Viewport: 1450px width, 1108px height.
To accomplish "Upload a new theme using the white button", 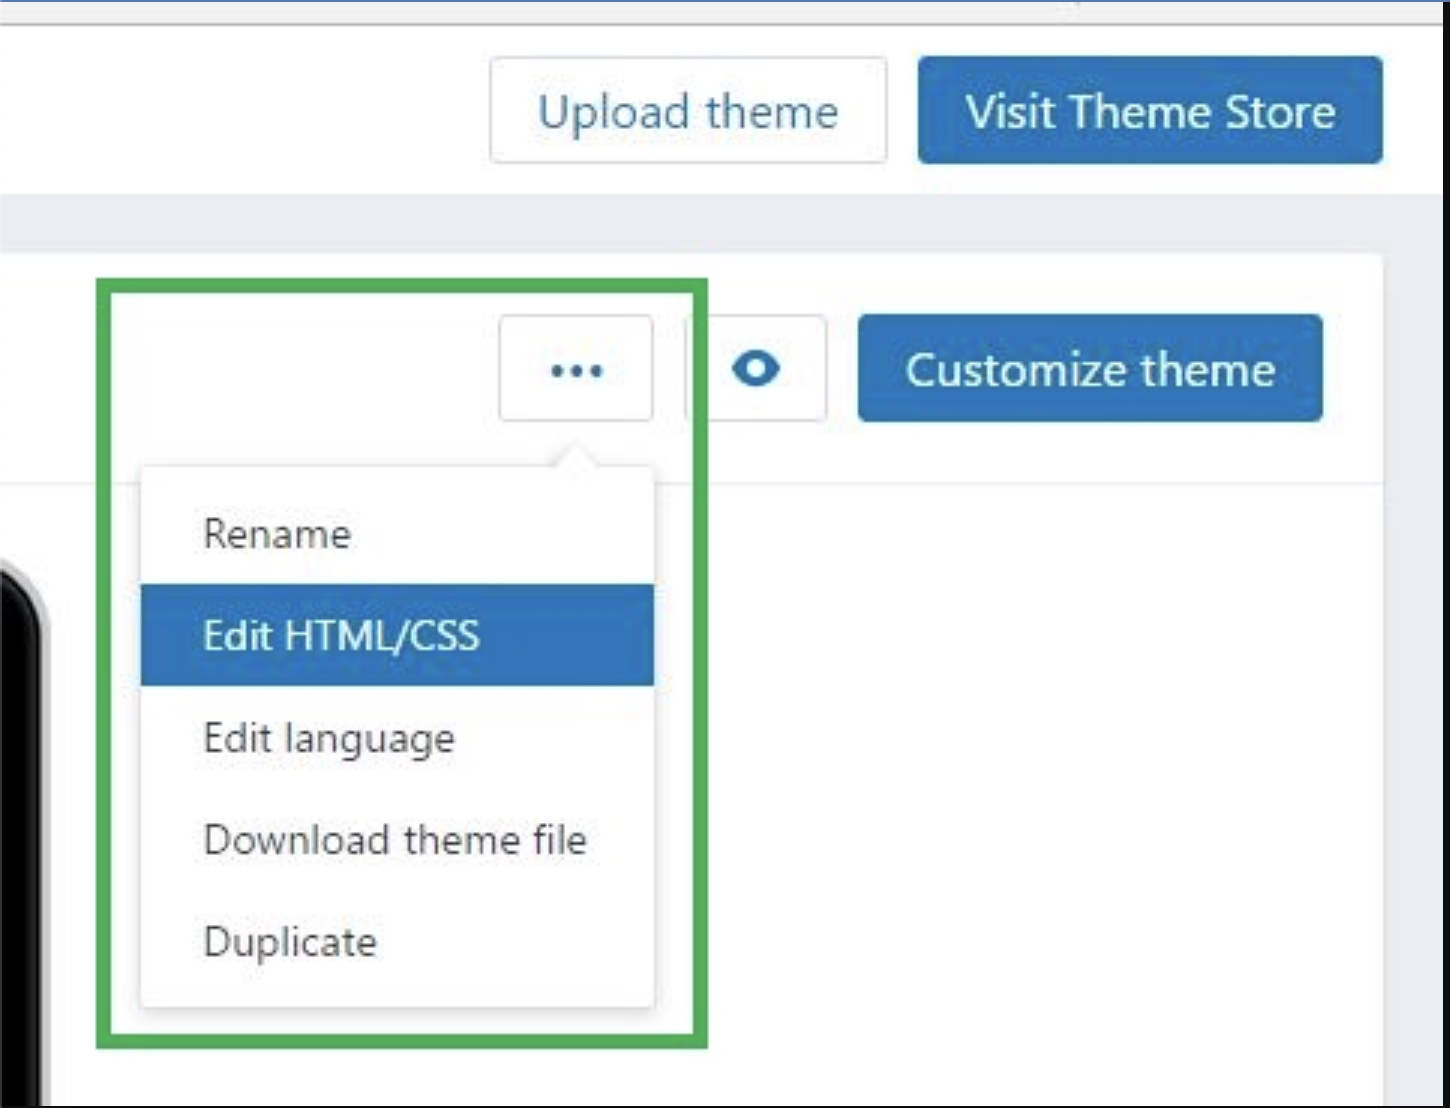I will click(688, 111).
